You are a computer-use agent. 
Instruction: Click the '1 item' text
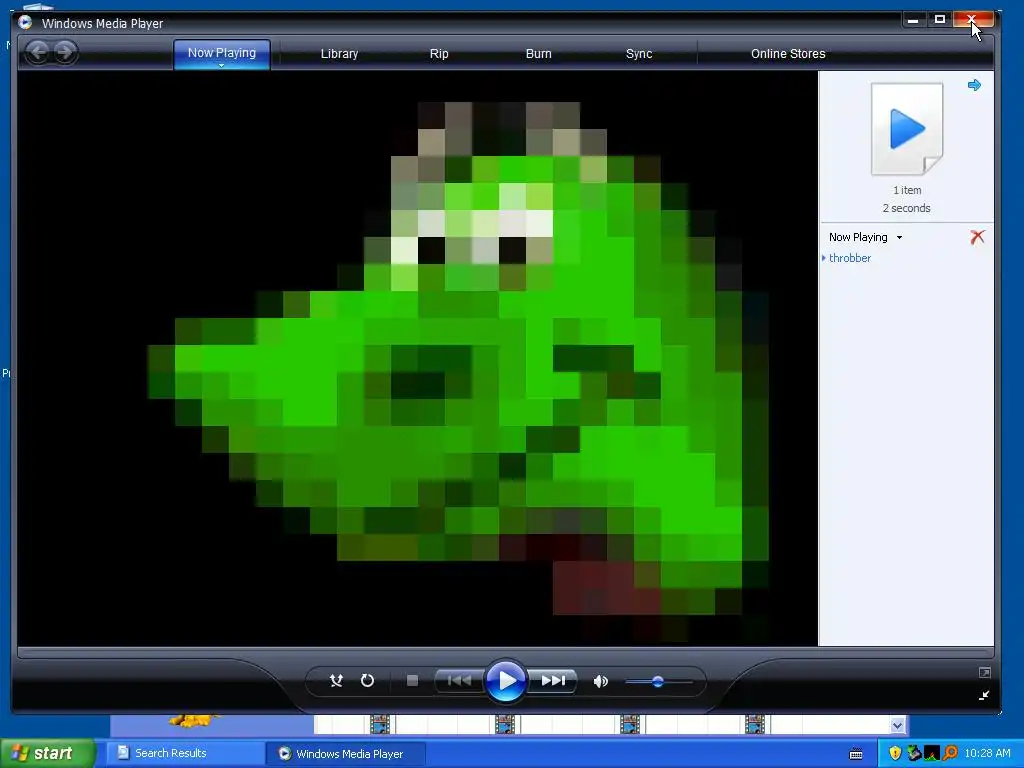click(907, 190)
